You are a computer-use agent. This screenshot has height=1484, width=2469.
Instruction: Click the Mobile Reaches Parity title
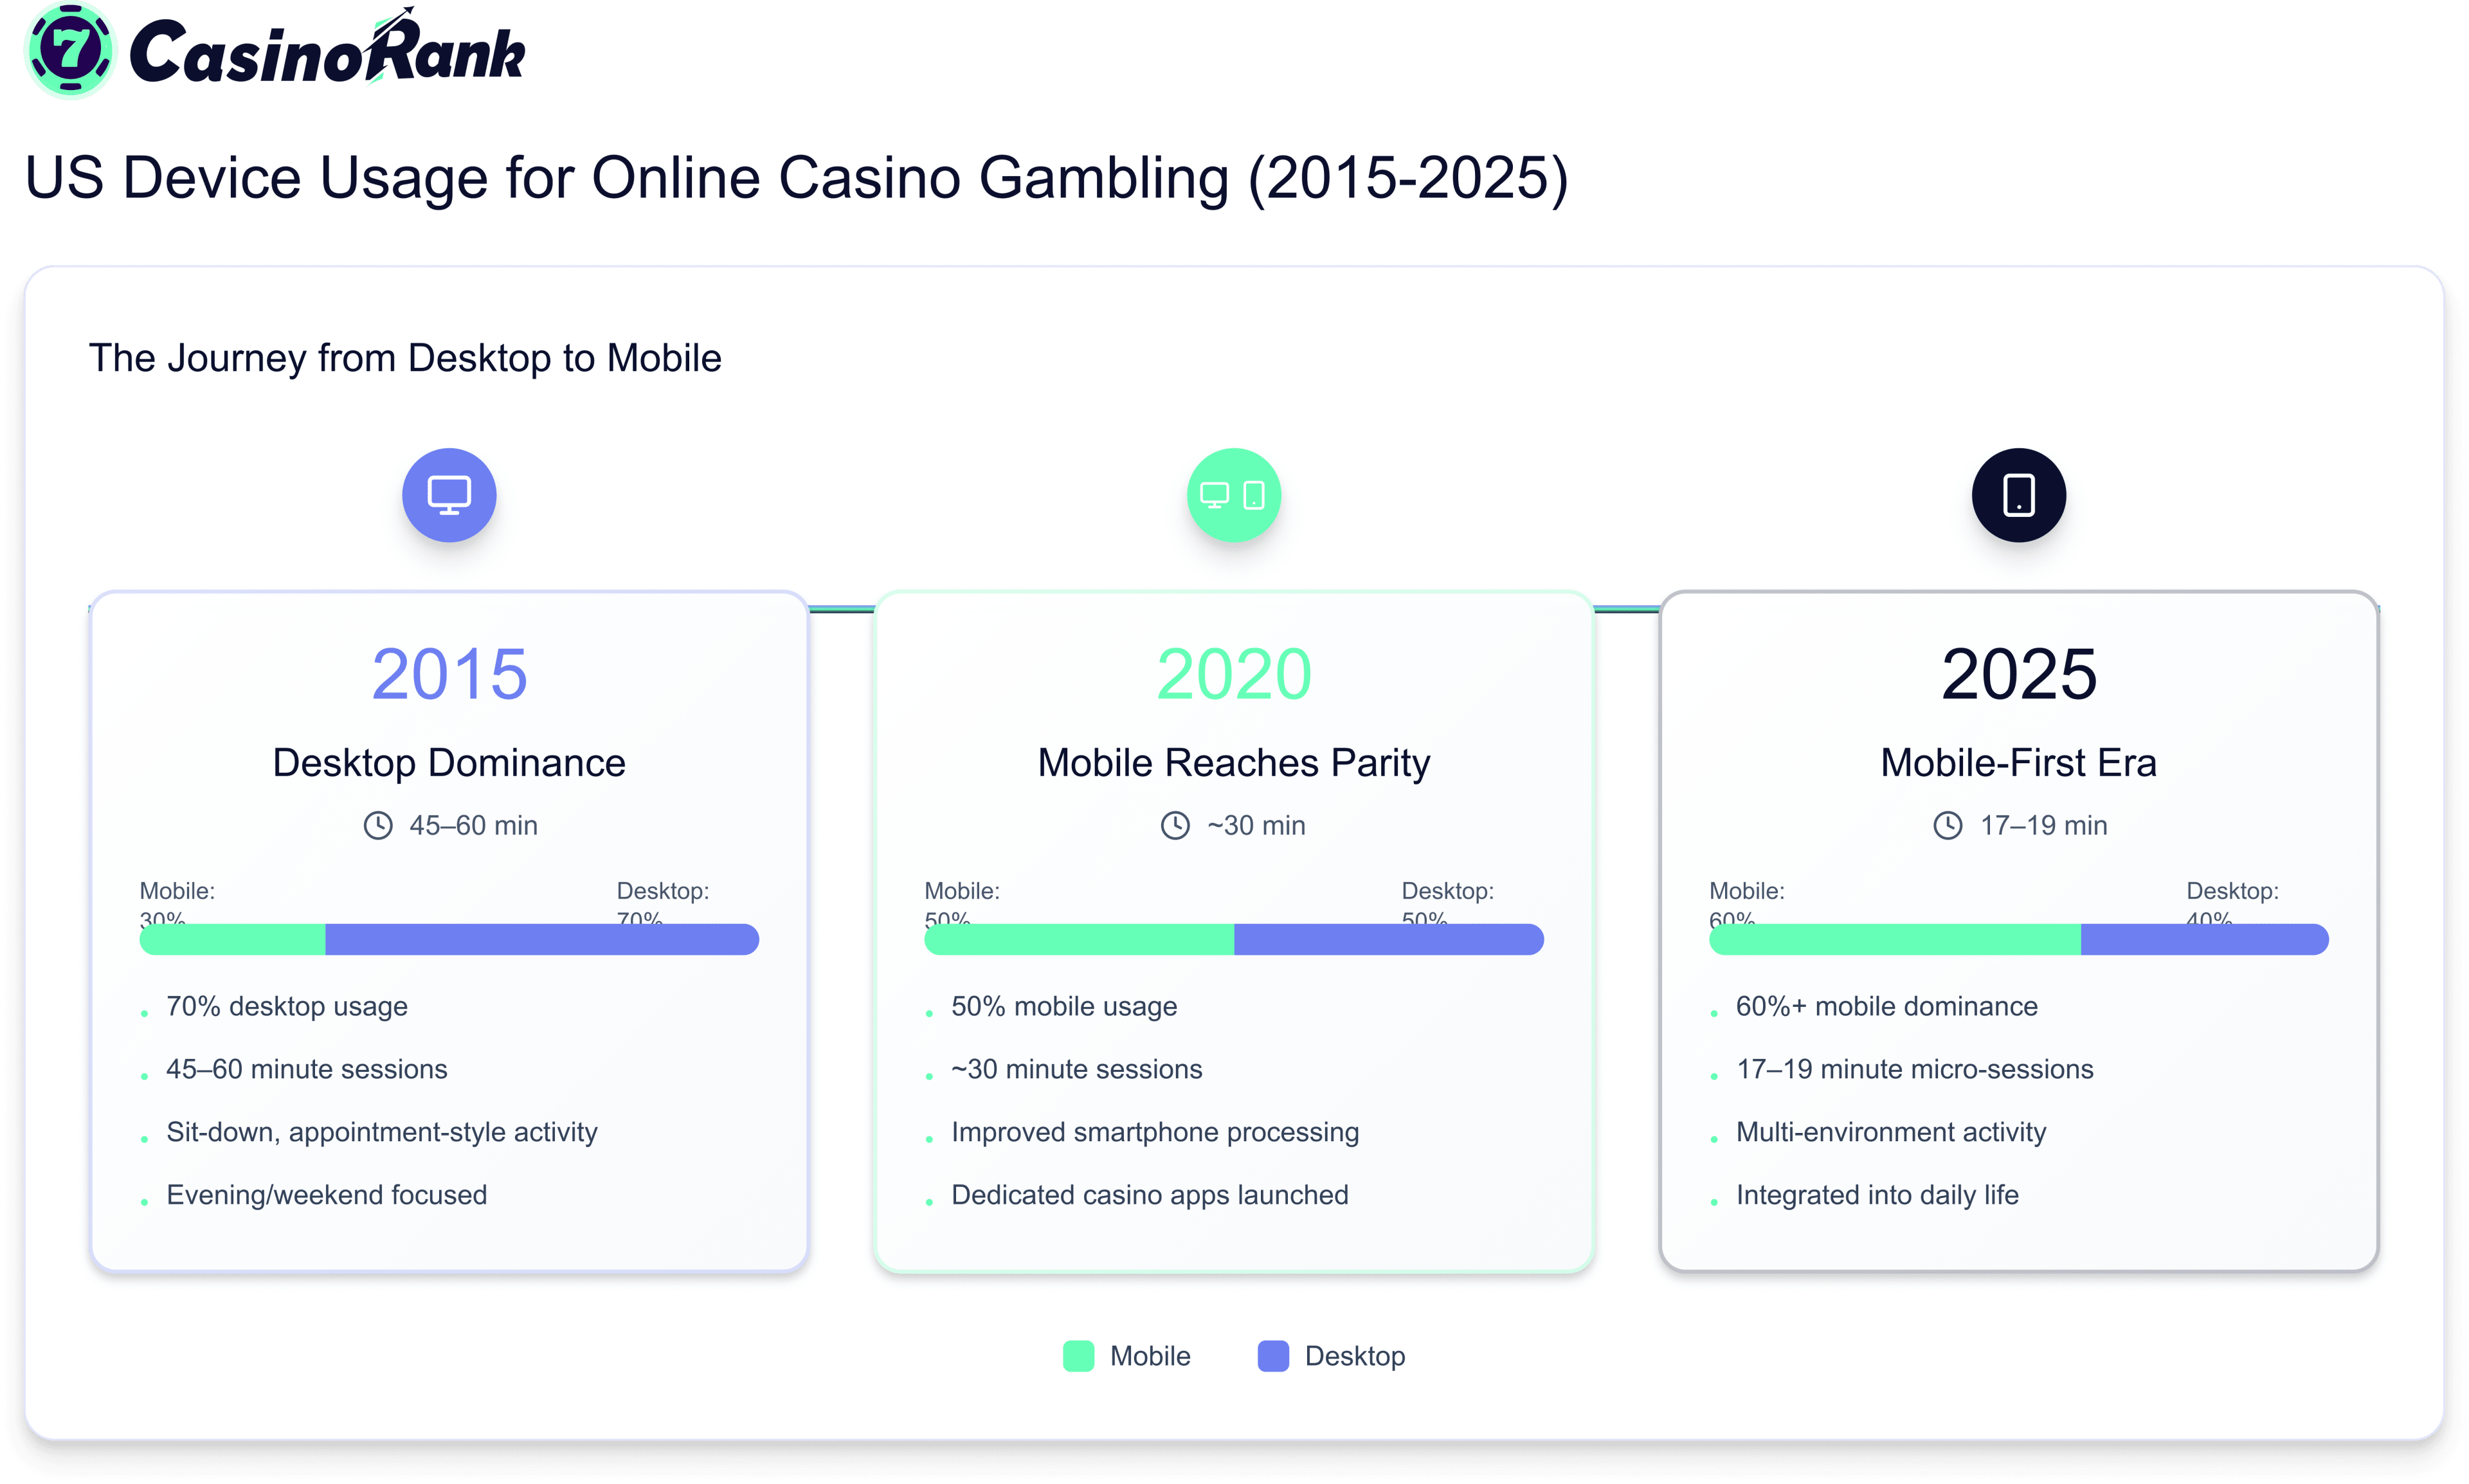1234,763
